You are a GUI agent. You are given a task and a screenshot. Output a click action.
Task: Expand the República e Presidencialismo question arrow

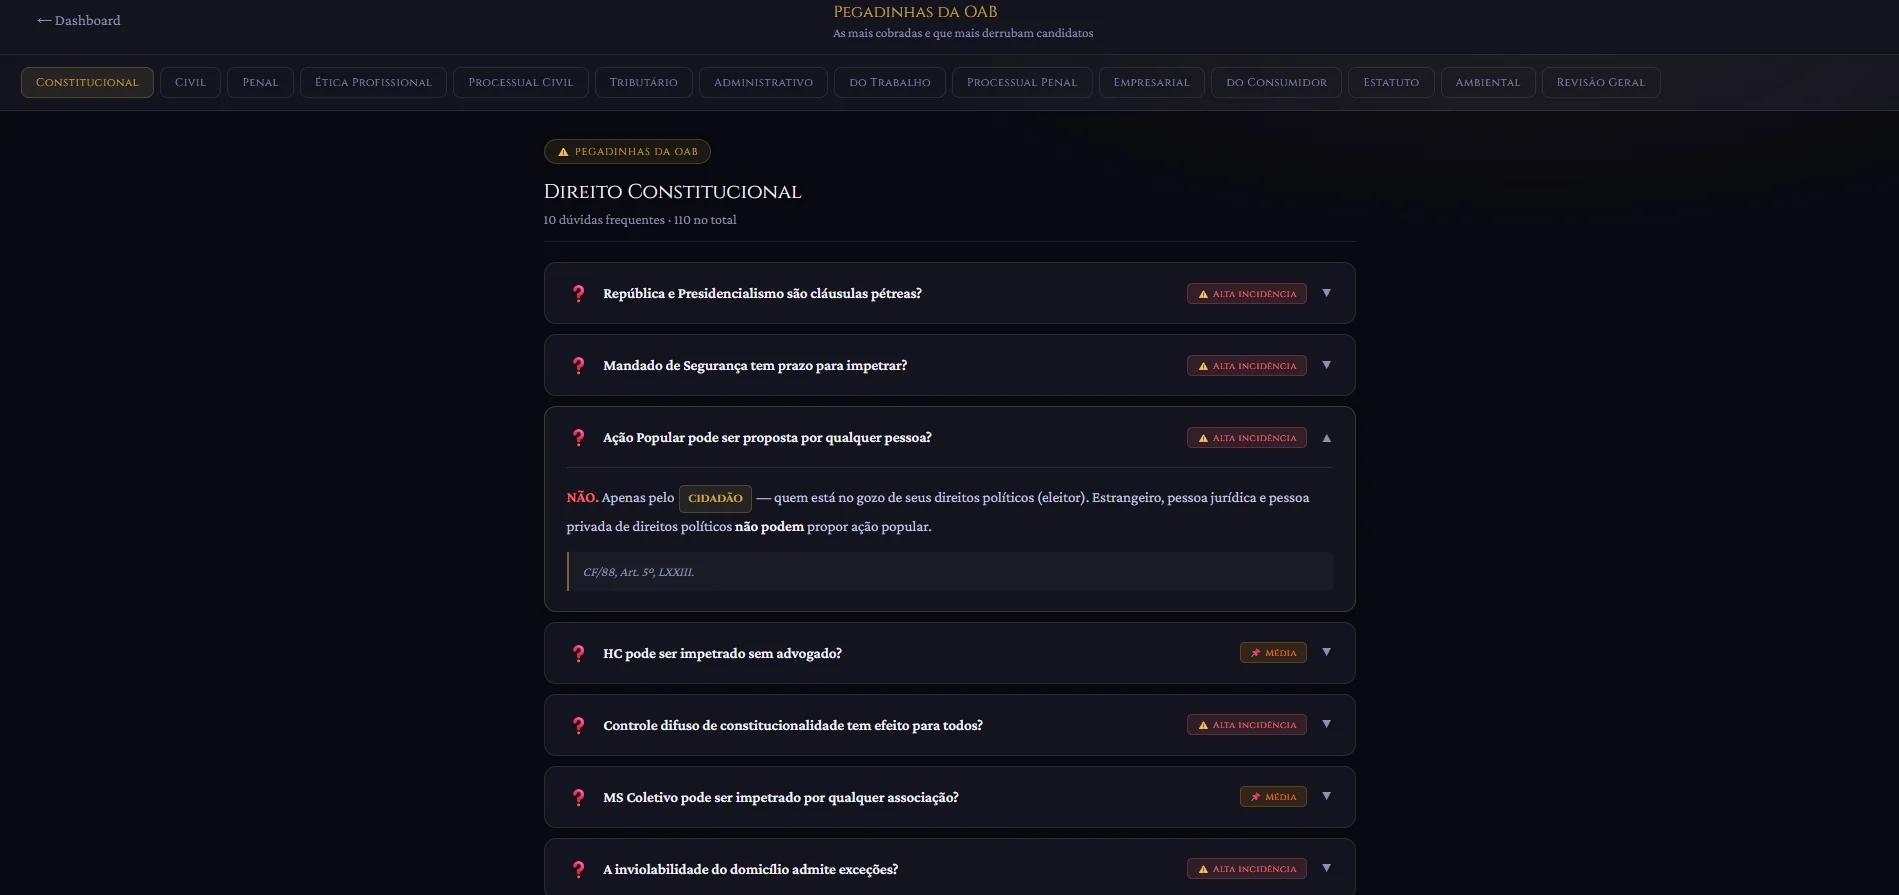click(1327, 293)
